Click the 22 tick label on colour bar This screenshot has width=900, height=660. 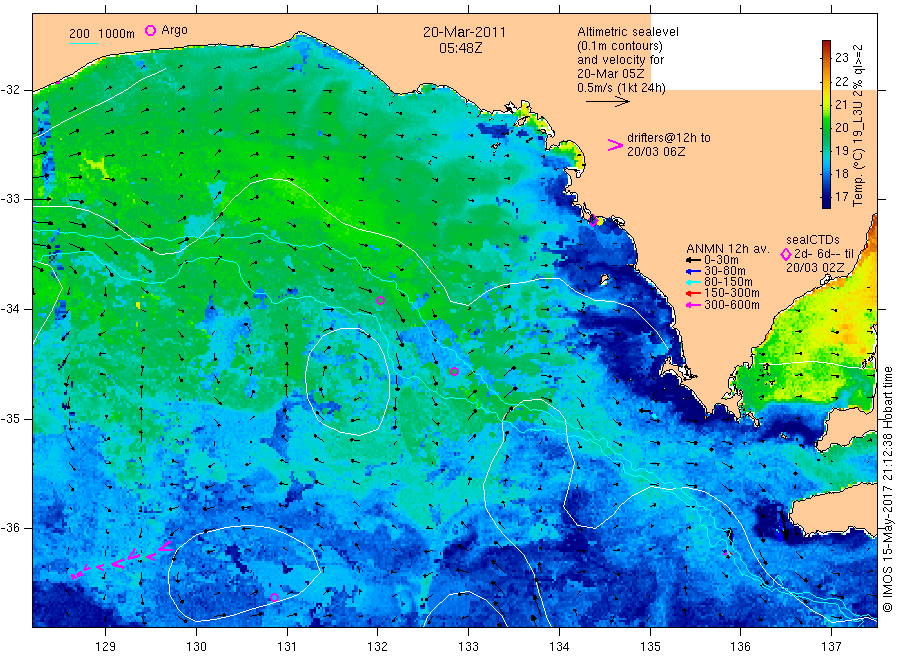(x=841, y=81)
